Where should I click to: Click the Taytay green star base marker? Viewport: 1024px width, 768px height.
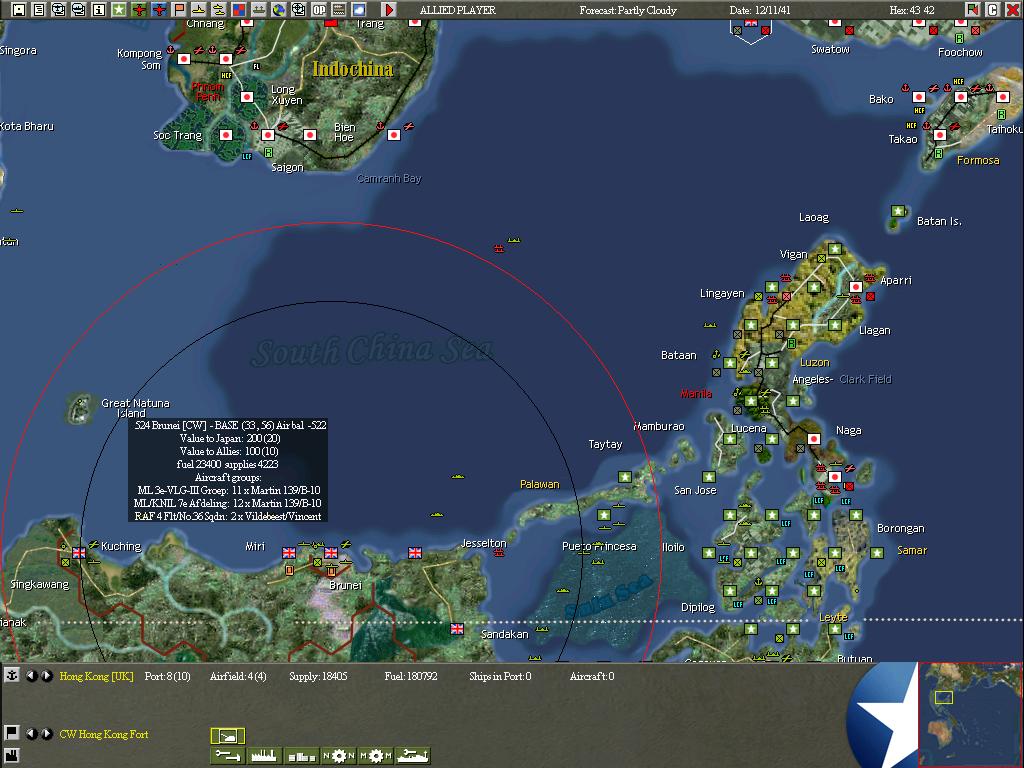pyautogui.click(x=625, y=477)
